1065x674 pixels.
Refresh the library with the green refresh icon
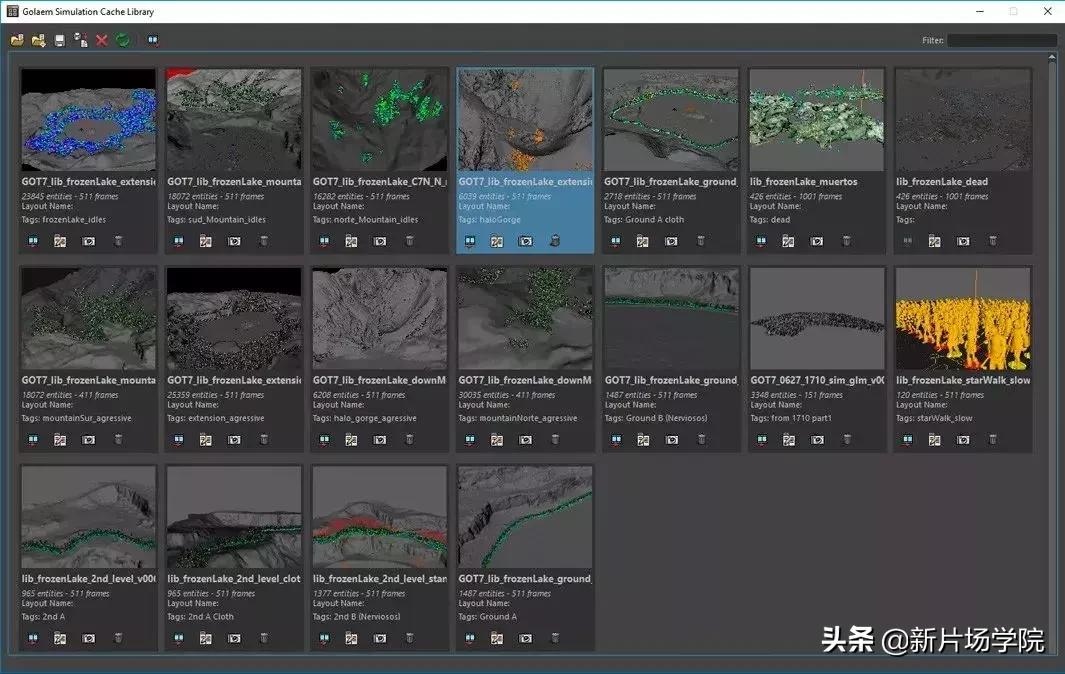tap(121, 40)
